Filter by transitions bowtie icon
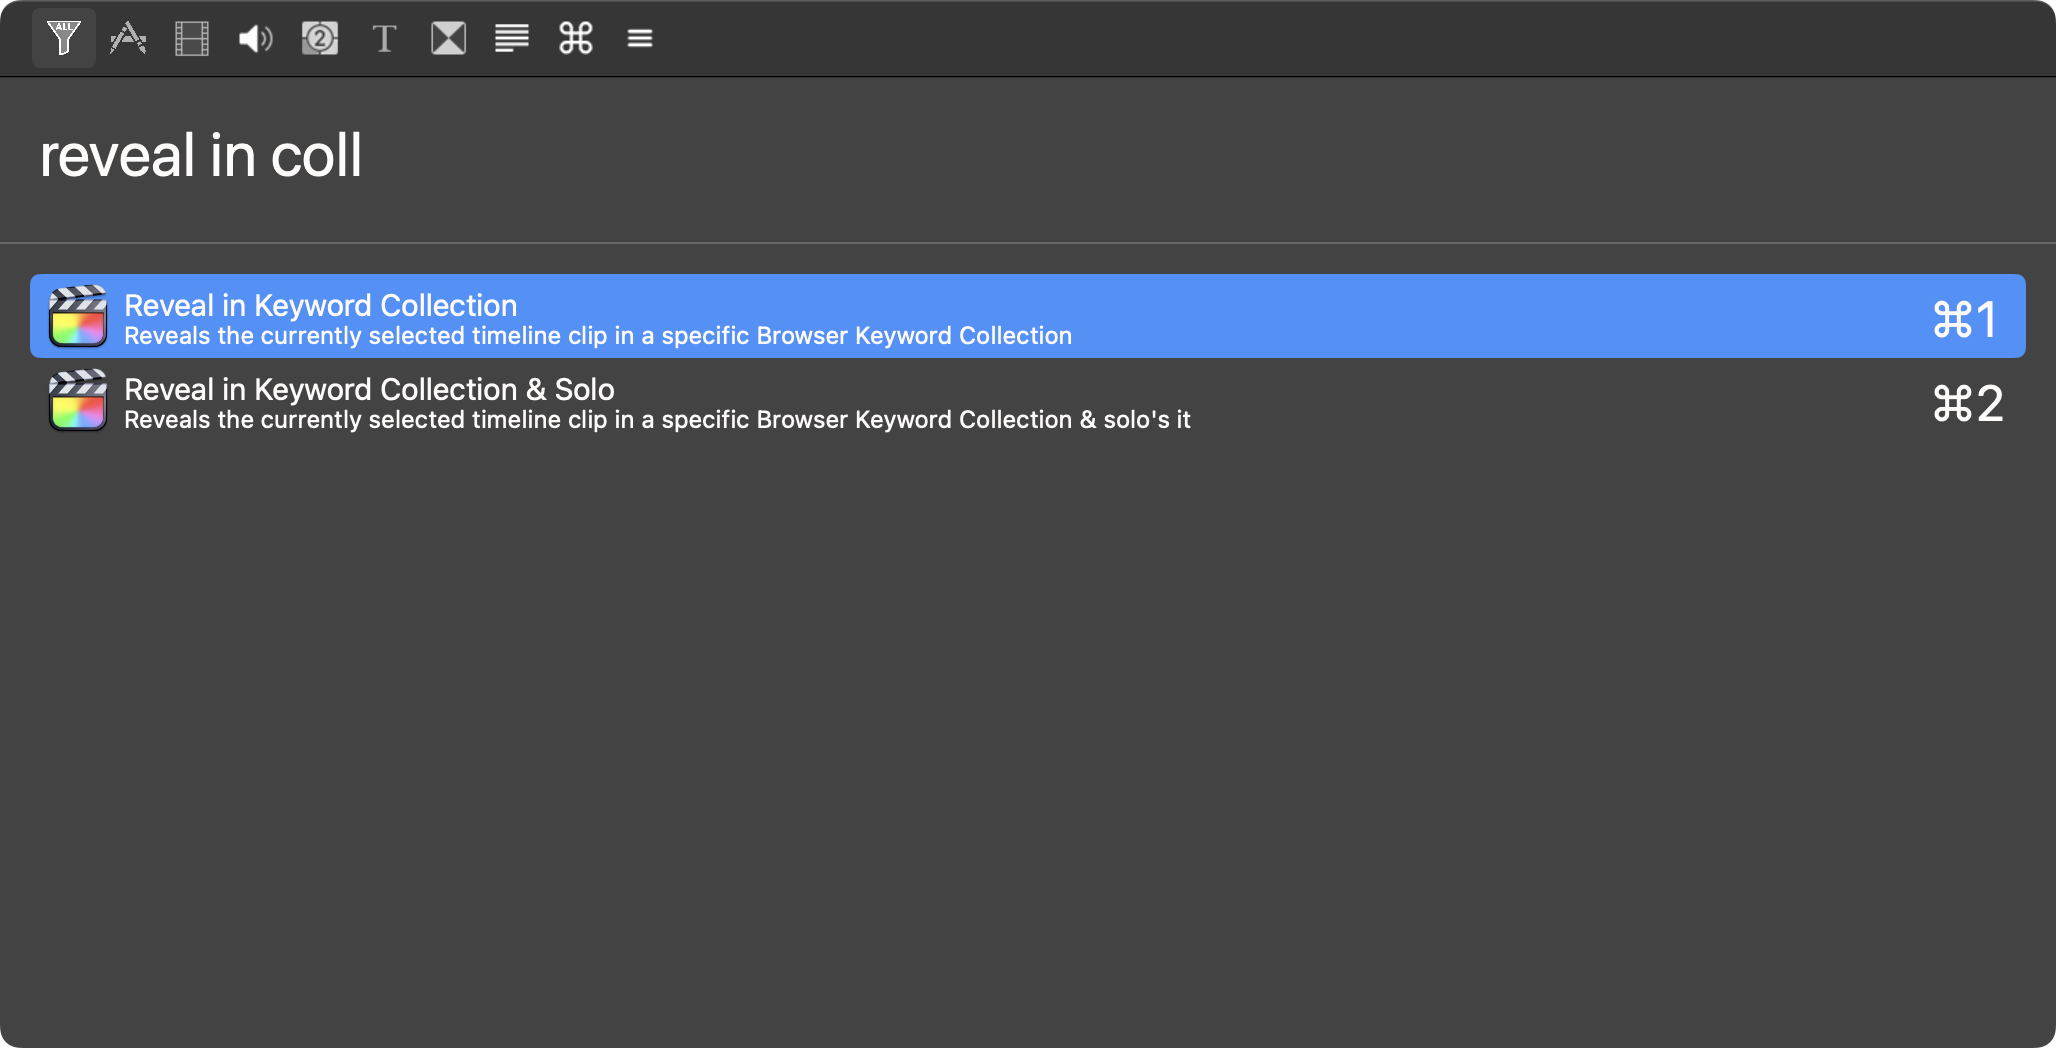 (448, 38)
